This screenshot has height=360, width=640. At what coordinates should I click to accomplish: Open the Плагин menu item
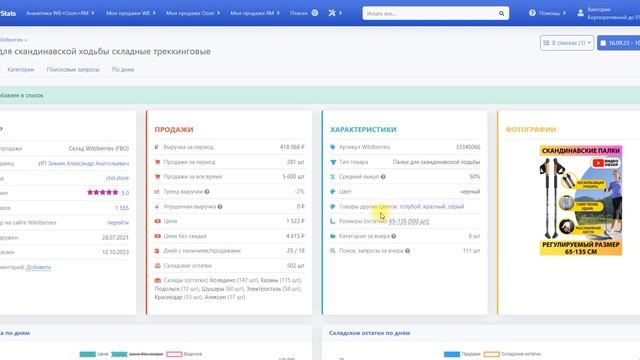coord(304,13)
